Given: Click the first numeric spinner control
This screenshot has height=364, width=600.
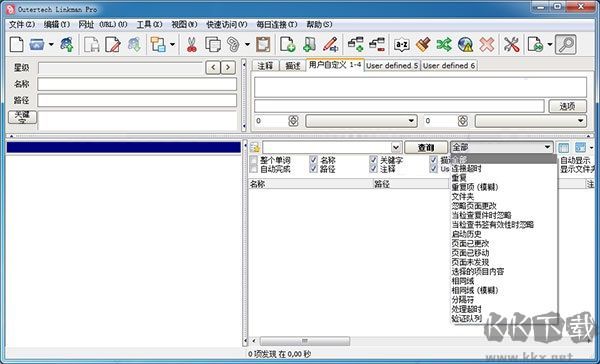Looking at the screenshot, I should [x=293, y=121].
